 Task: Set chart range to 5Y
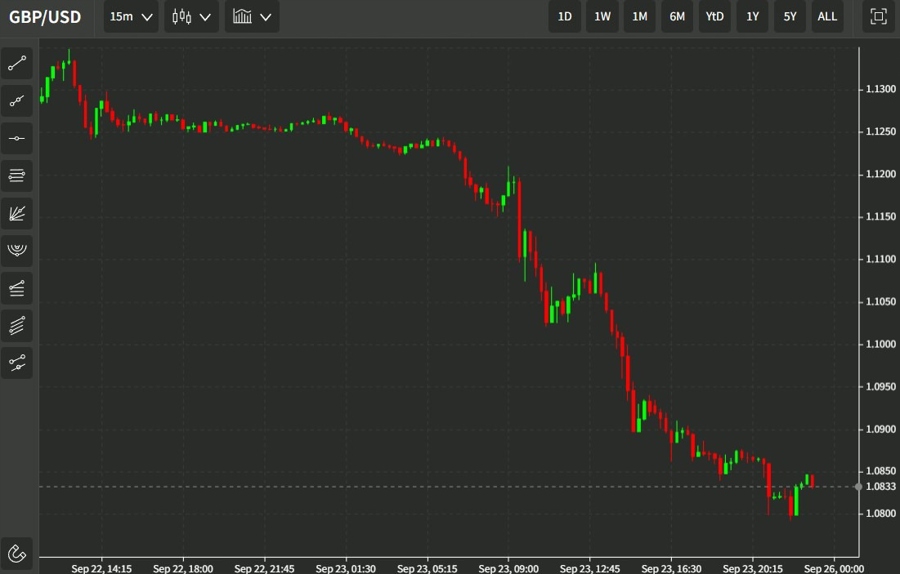click(x=790, y=17)
